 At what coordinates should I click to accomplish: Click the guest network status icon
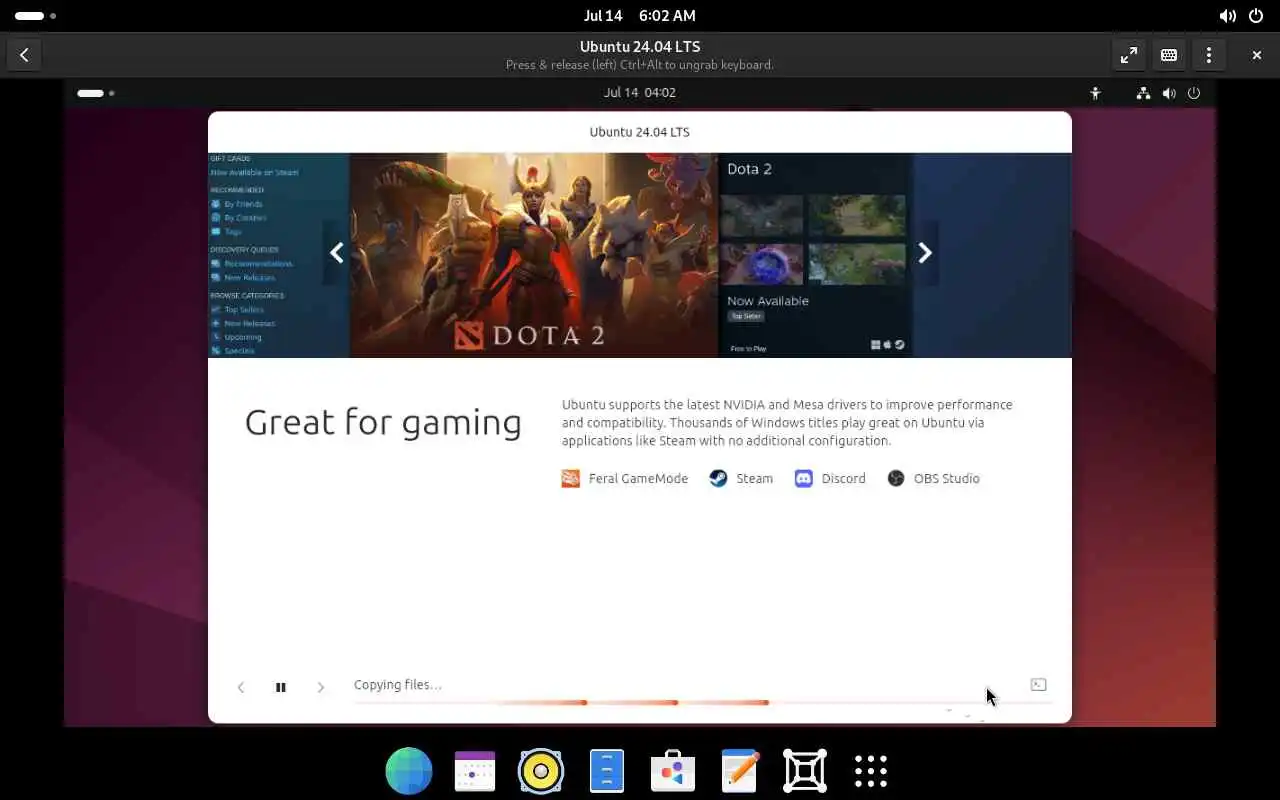(1144, 93)
